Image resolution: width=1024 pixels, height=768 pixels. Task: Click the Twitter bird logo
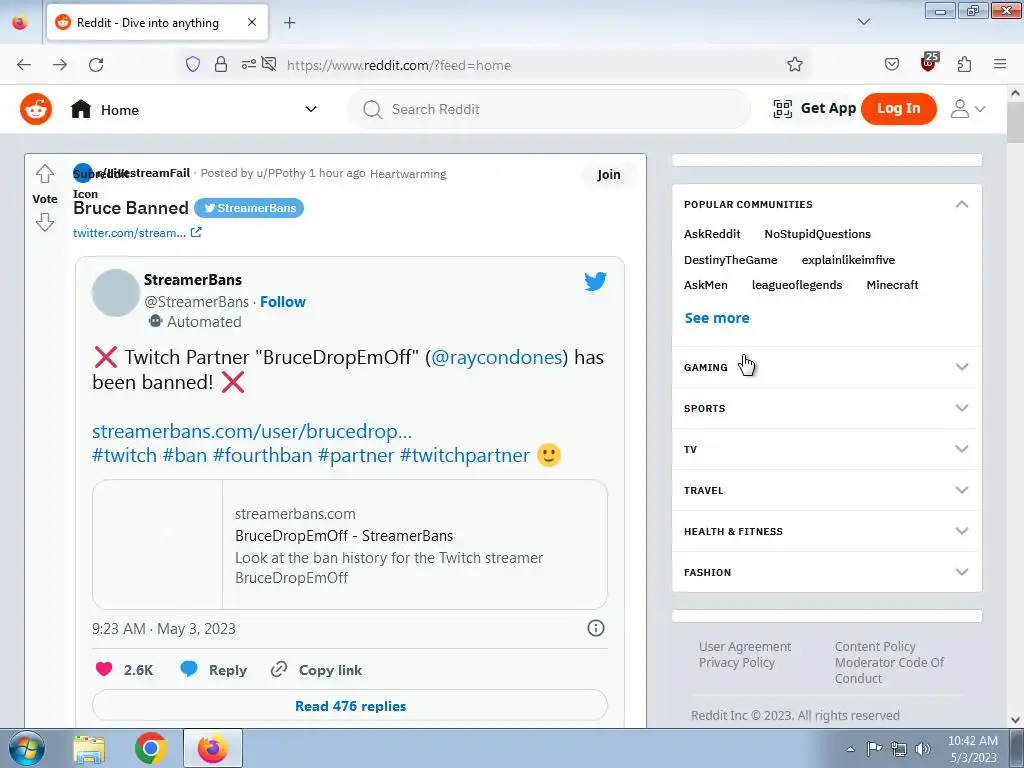point(595,281)
